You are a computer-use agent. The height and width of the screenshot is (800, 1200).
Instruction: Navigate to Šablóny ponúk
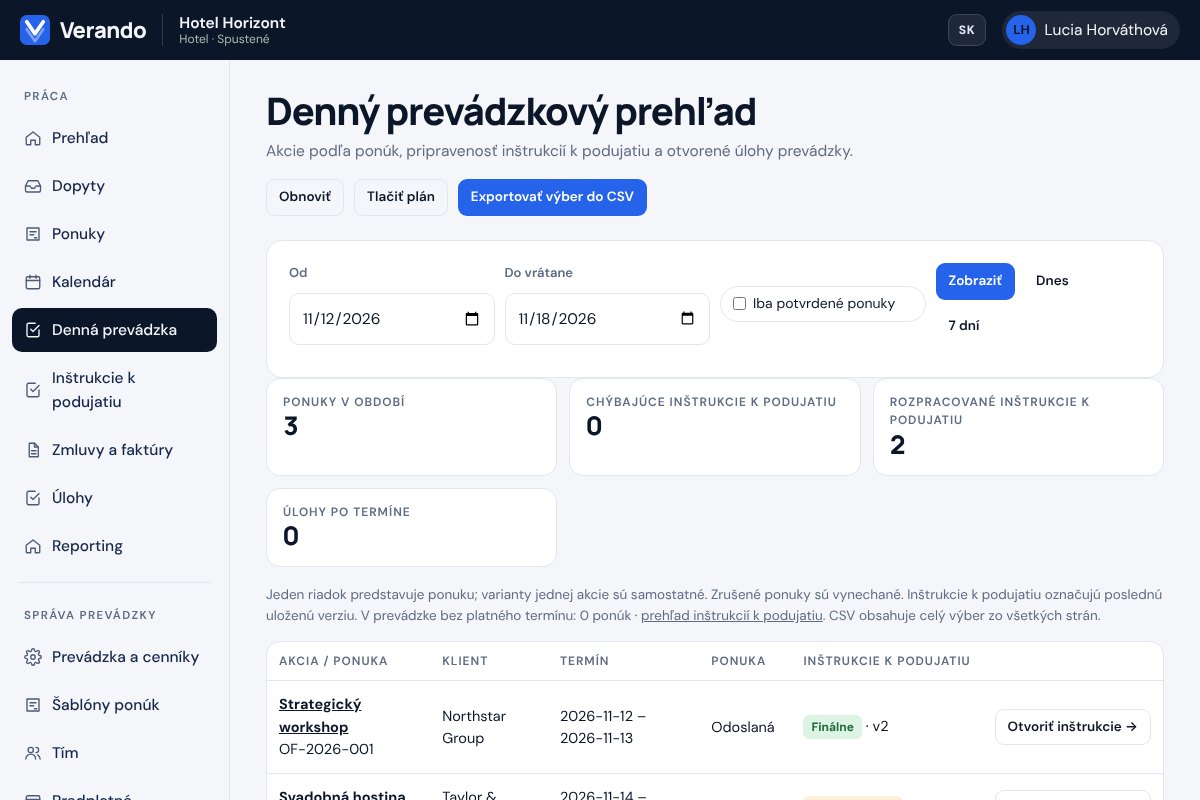tap(114, 705)
